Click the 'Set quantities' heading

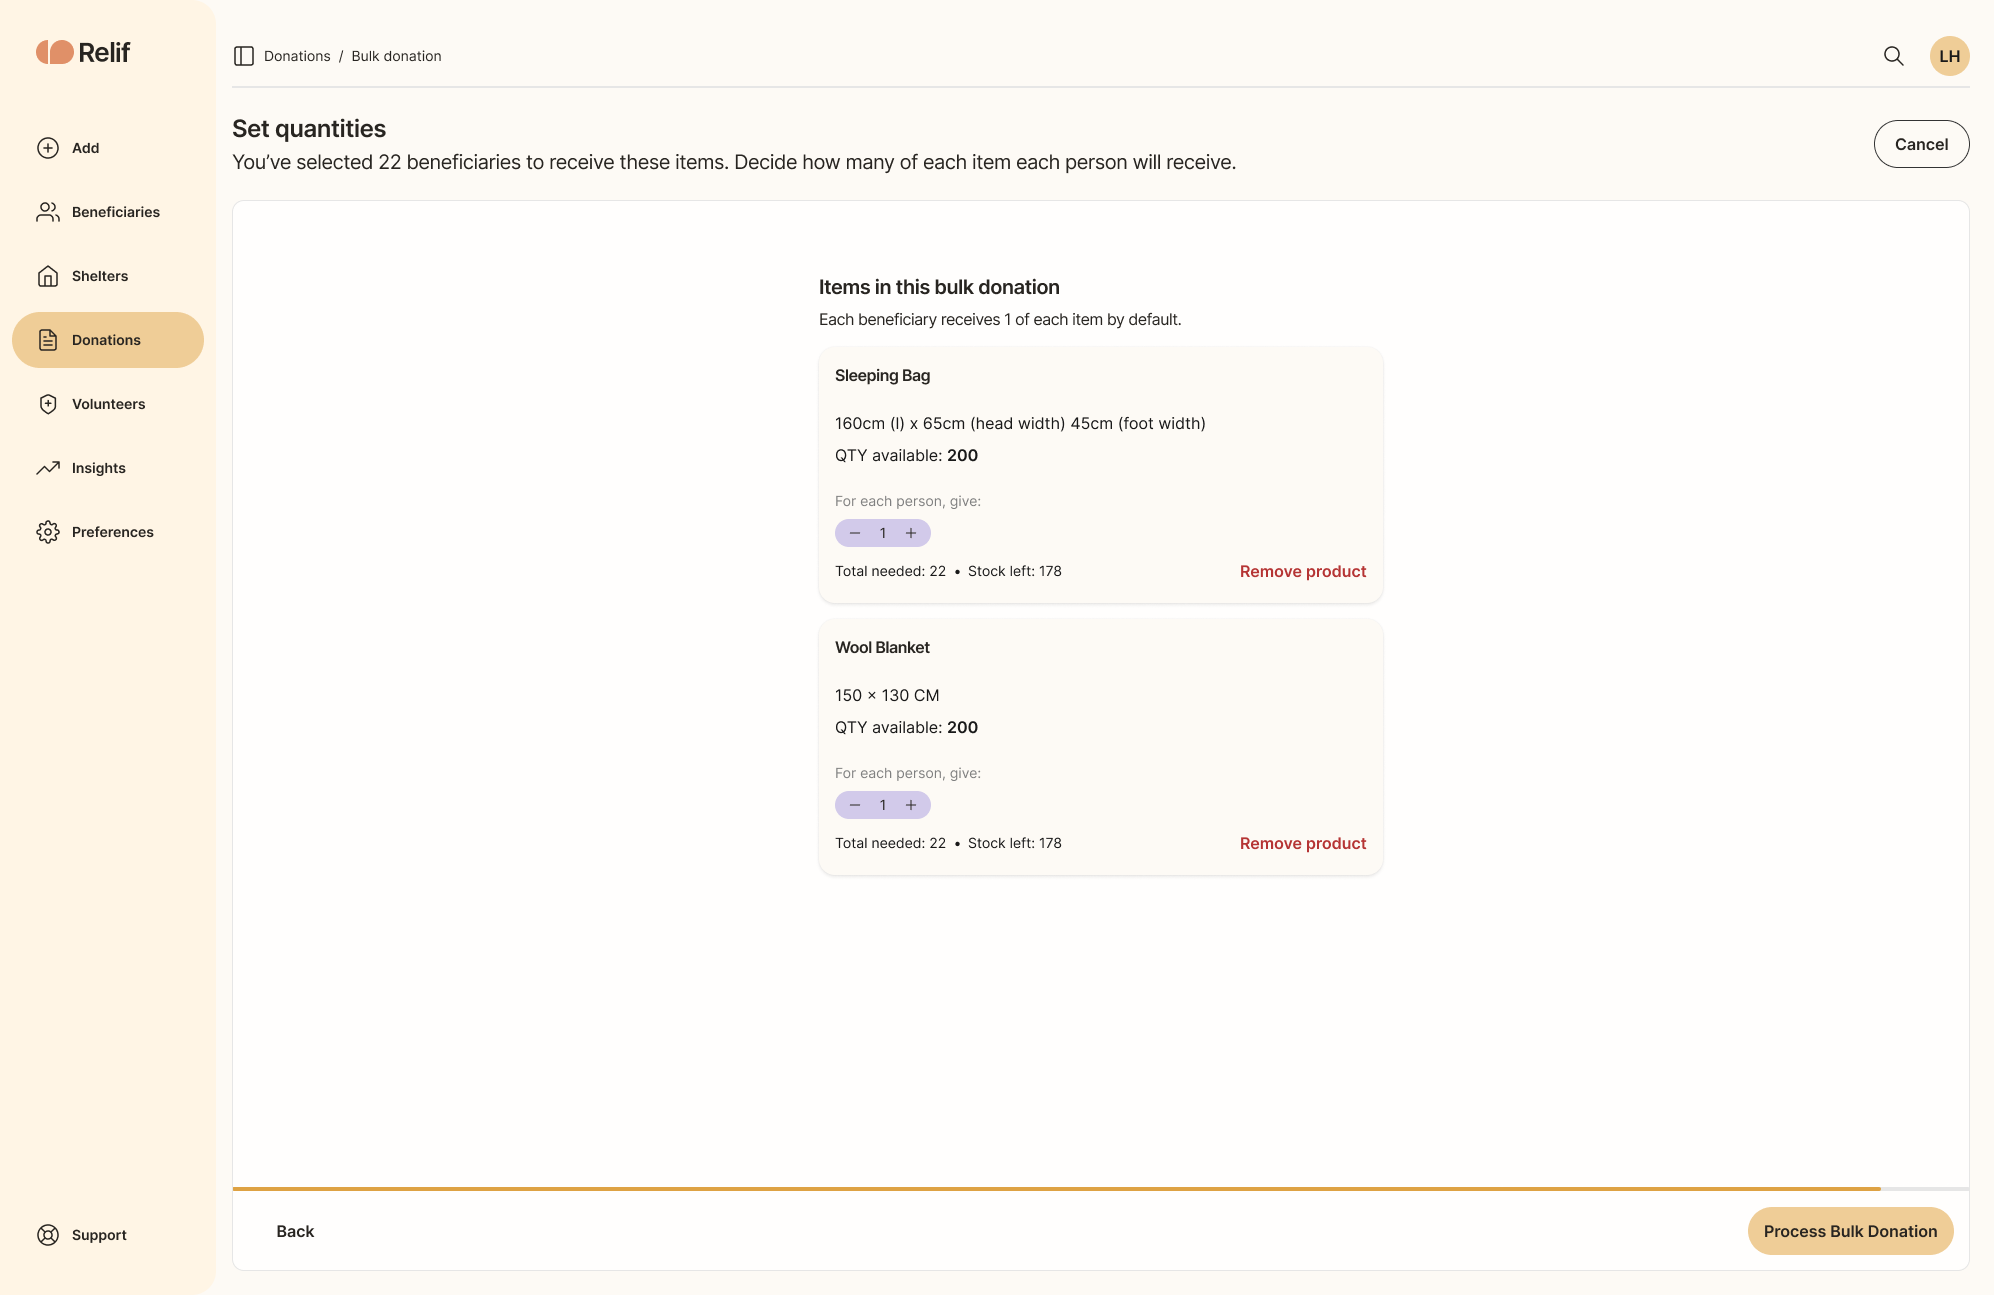pos(309,129)
